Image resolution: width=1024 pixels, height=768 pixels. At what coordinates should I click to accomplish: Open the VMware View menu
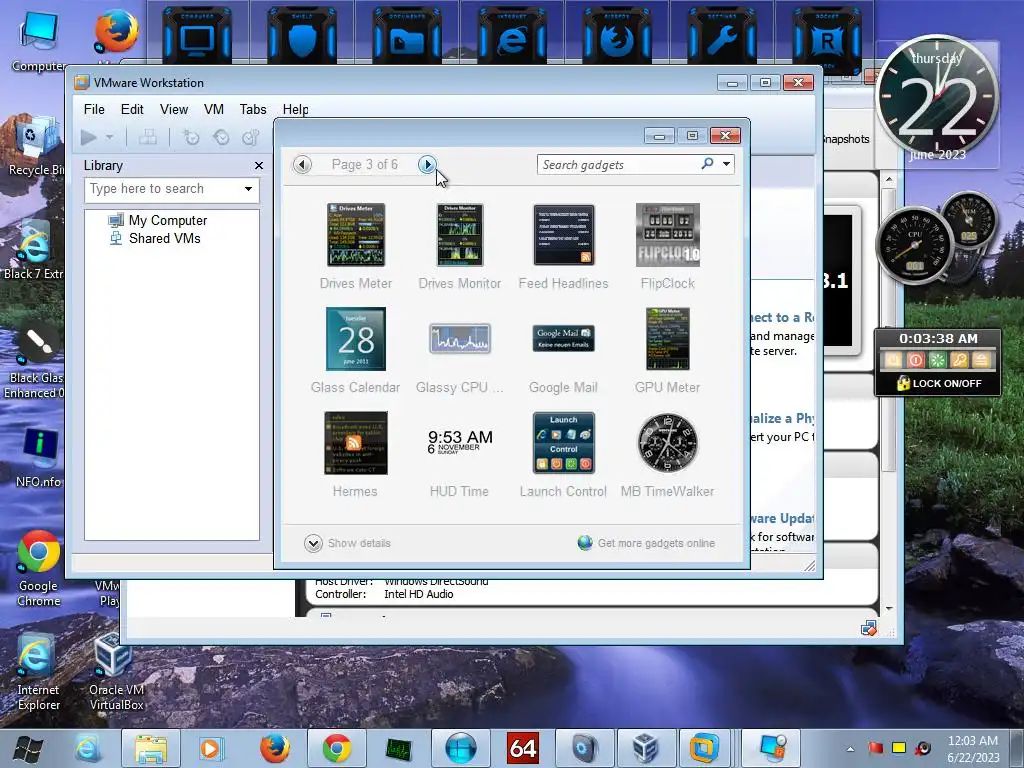[174, 110]
